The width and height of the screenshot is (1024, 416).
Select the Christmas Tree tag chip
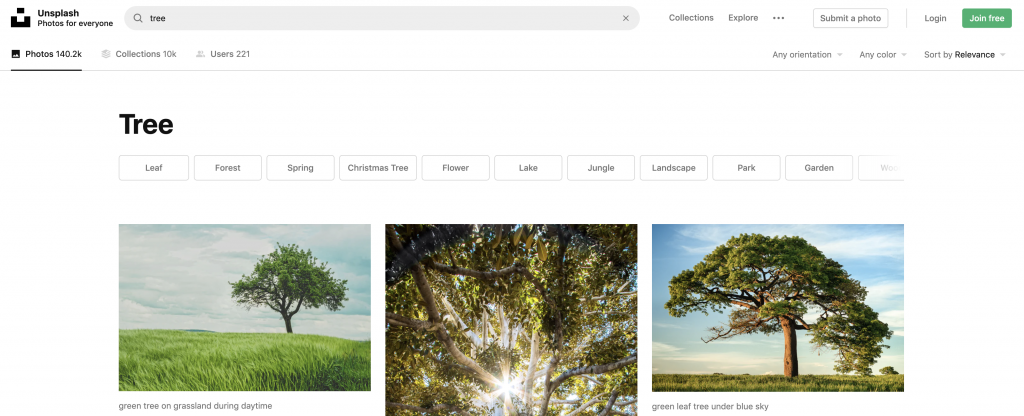point(378,168)
